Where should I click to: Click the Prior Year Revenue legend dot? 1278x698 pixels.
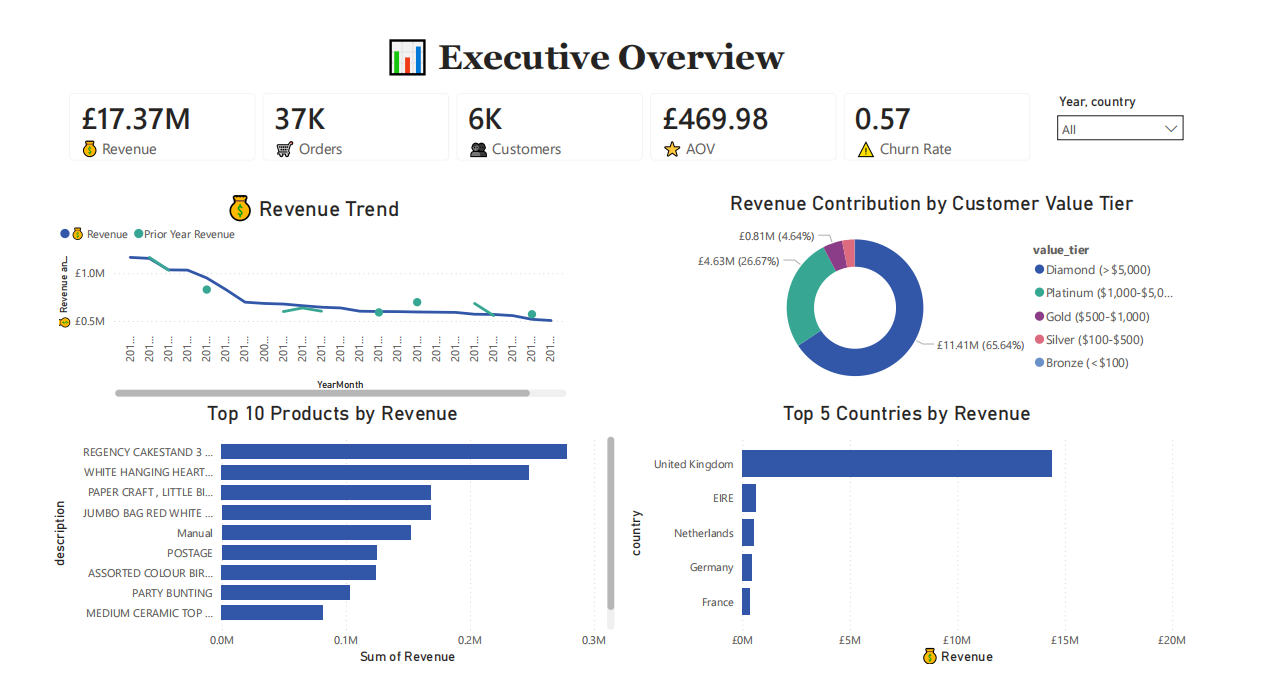(x=138, y=234)
